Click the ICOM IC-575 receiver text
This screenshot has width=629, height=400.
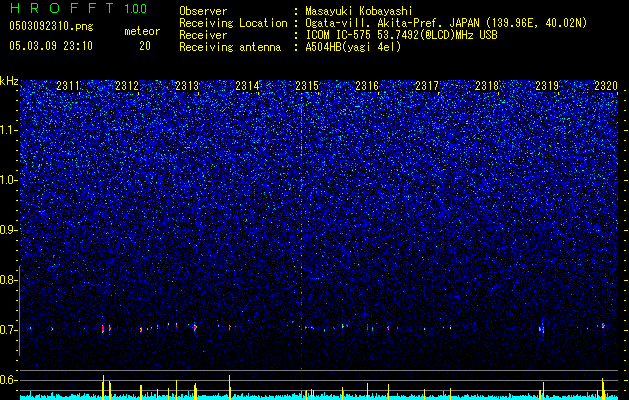coord(401,35)
